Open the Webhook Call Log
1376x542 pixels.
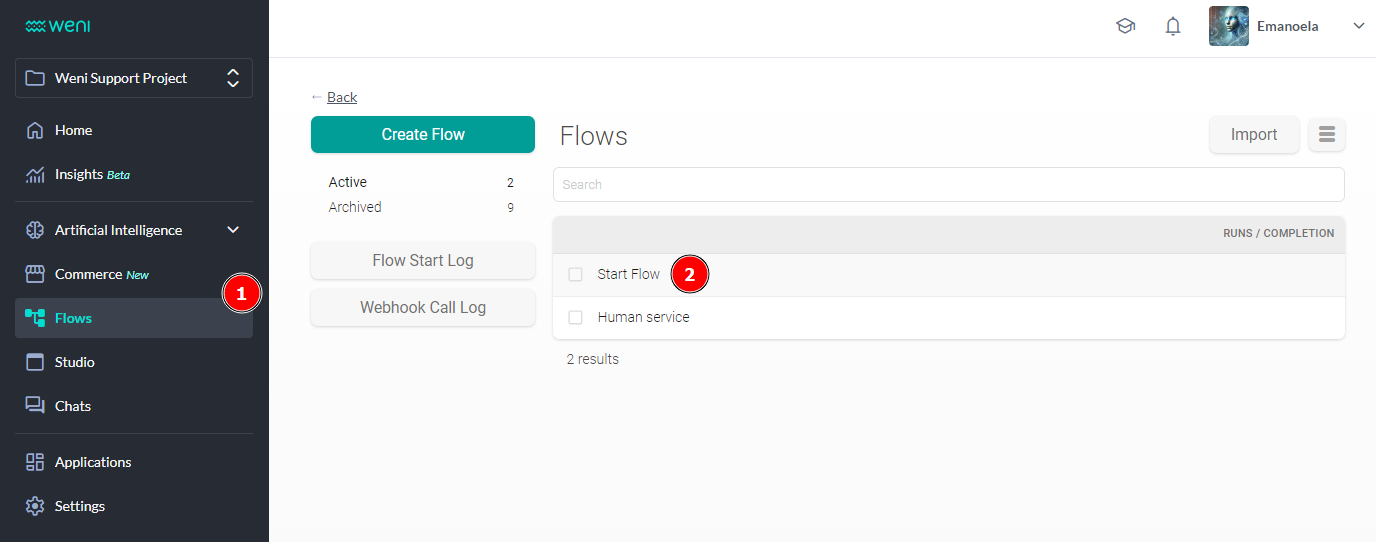(x=423, y=308)
